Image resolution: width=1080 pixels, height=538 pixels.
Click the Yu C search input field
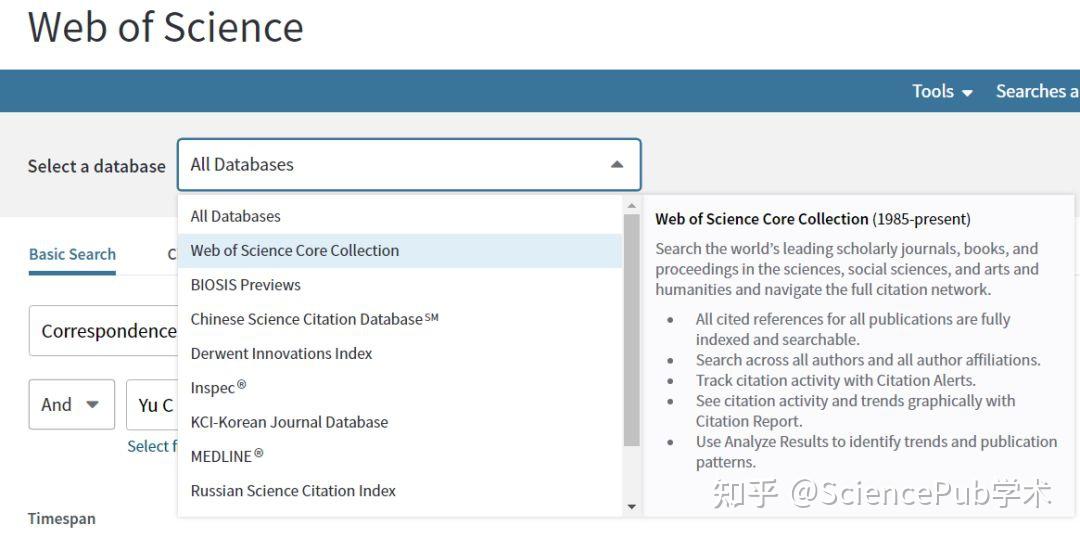[155, 405]
